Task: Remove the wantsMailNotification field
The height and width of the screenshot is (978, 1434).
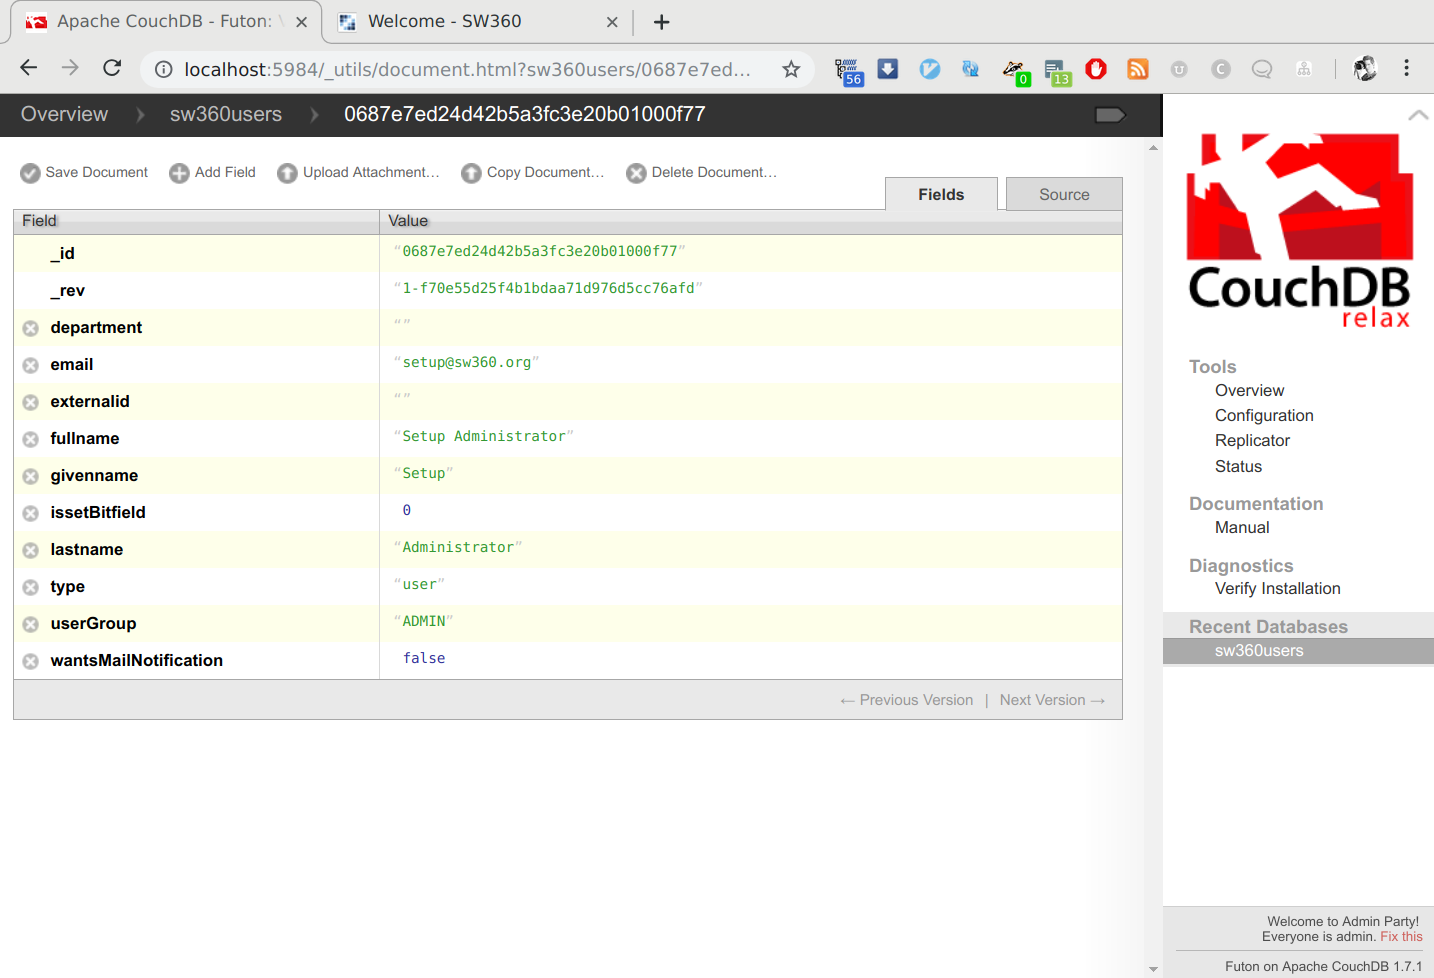Action: pos(29,660)
